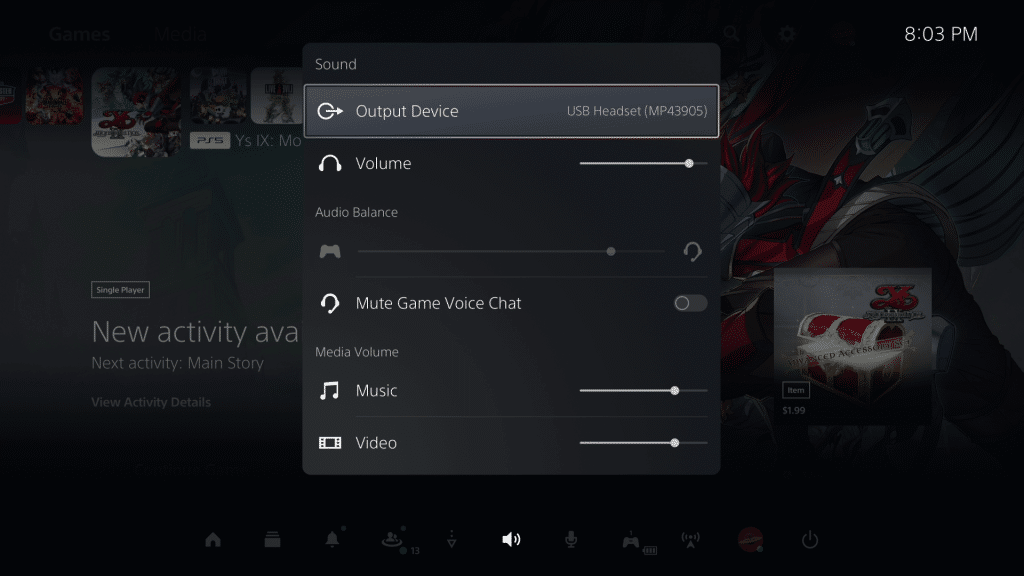Click the USB Headset (MP43905) value

coord(637,111)
